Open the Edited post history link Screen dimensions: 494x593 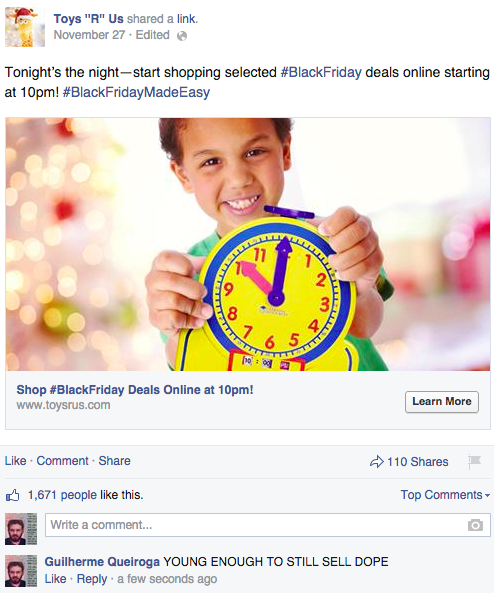pos(152,35)
